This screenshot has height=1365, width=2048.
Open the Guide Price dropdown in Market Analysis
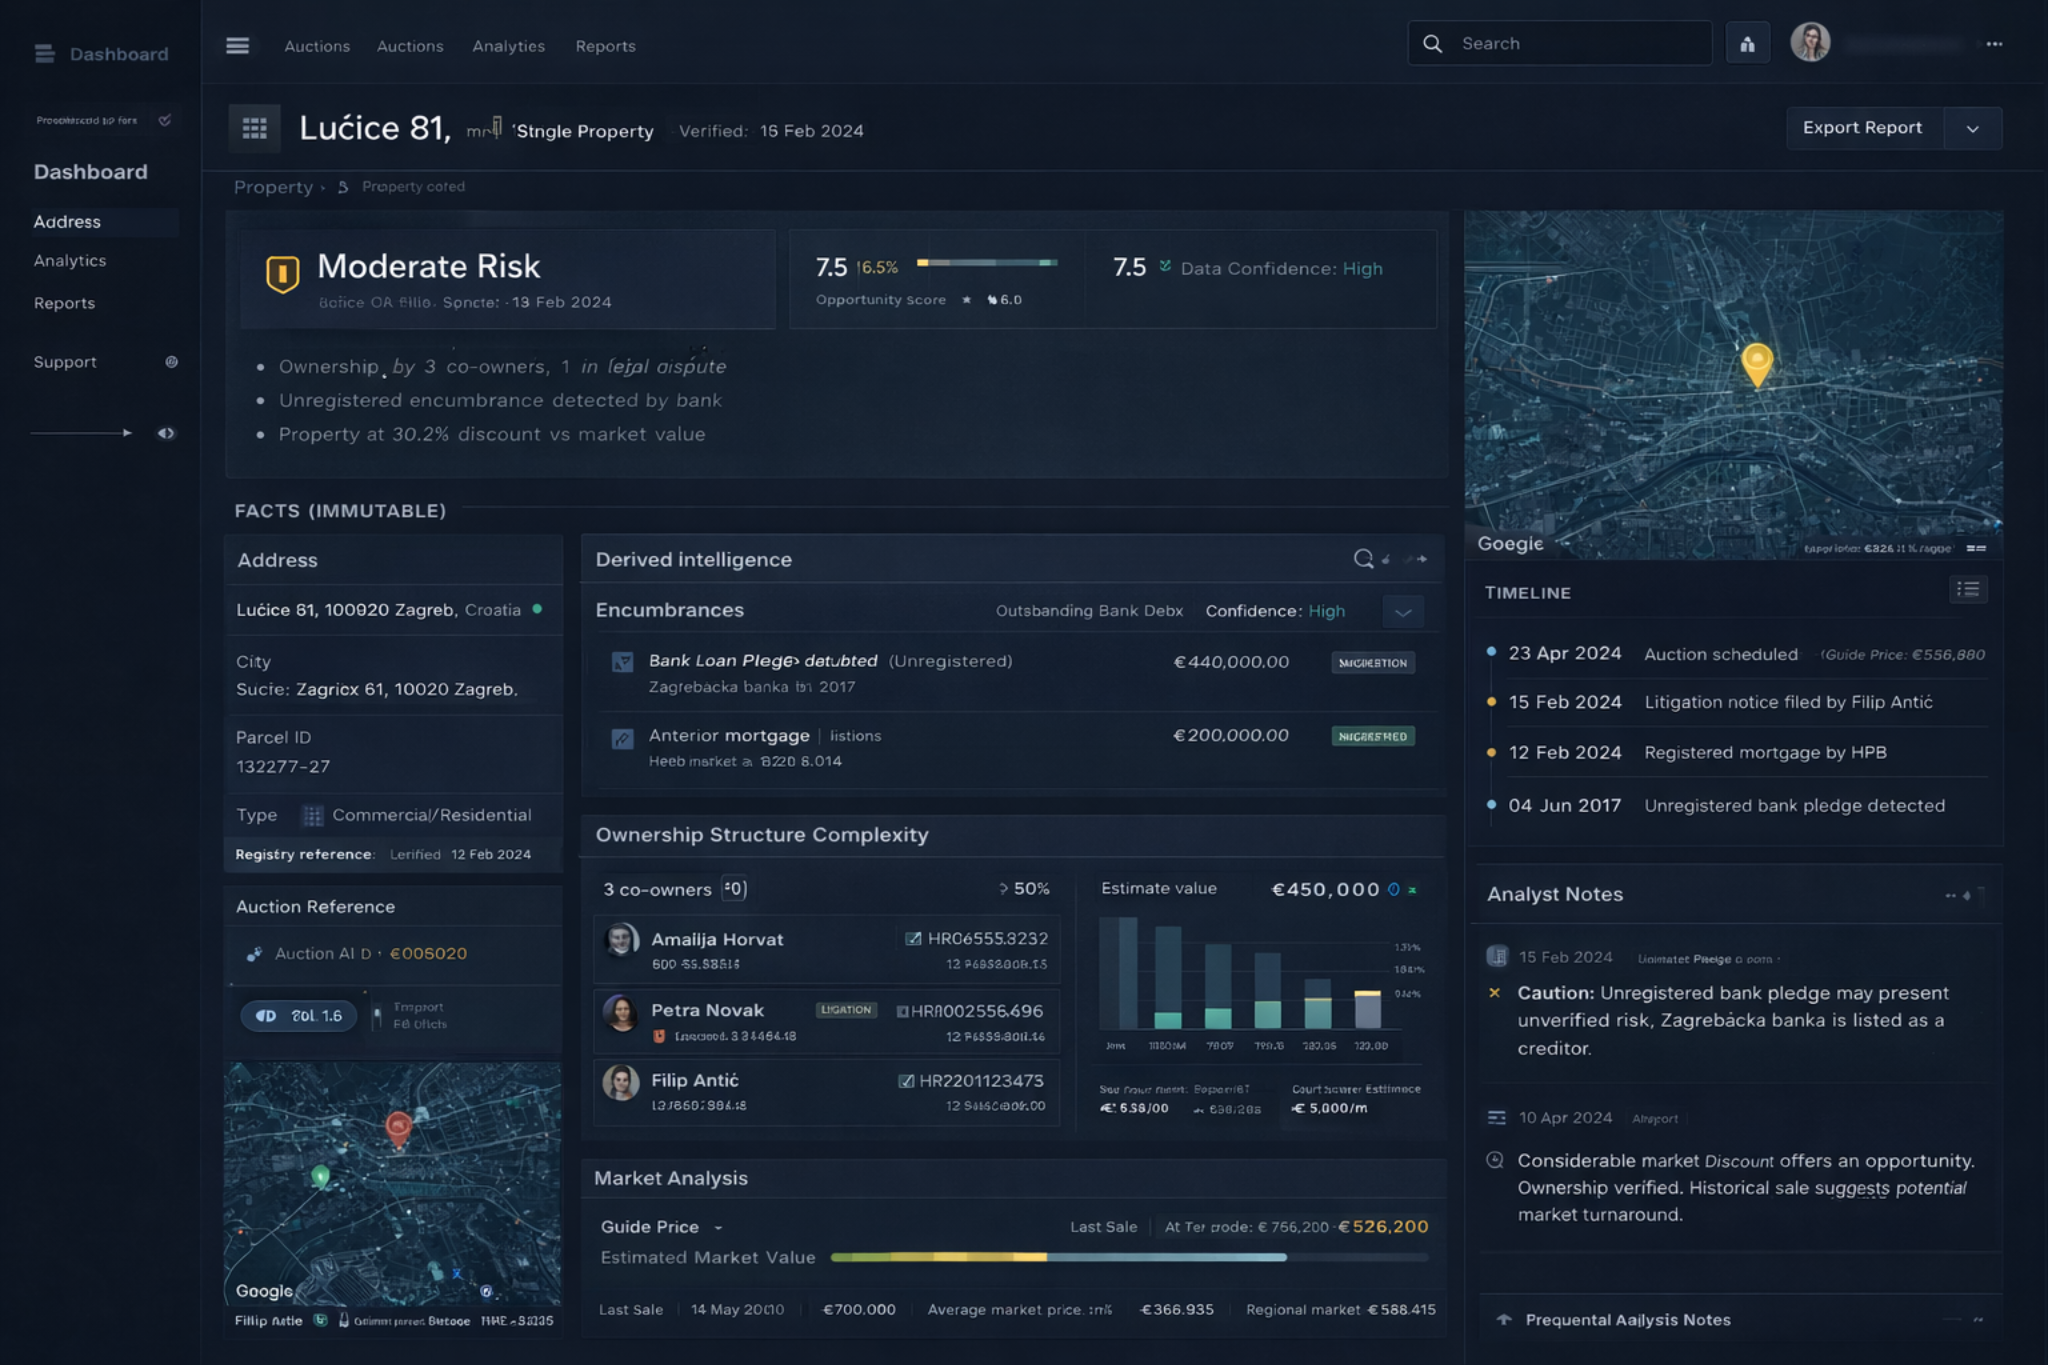point(717,1227)
